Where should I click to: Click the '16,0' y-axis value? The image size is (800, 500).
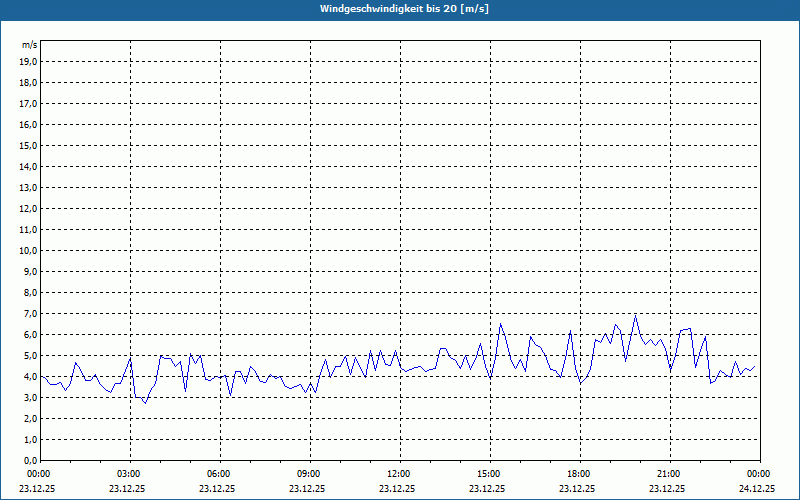(29, 124)
